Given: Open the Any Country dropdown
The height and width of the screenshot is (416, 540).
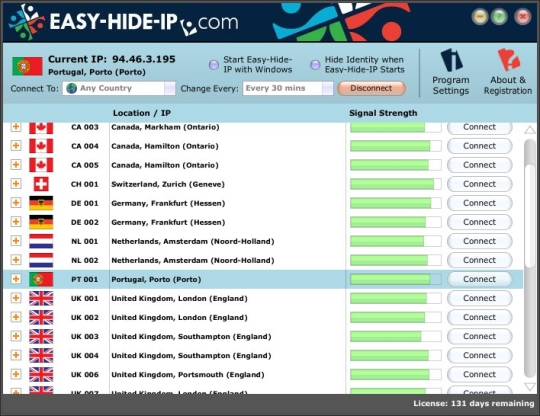Looking at the screenshot, I should [169, 89].
